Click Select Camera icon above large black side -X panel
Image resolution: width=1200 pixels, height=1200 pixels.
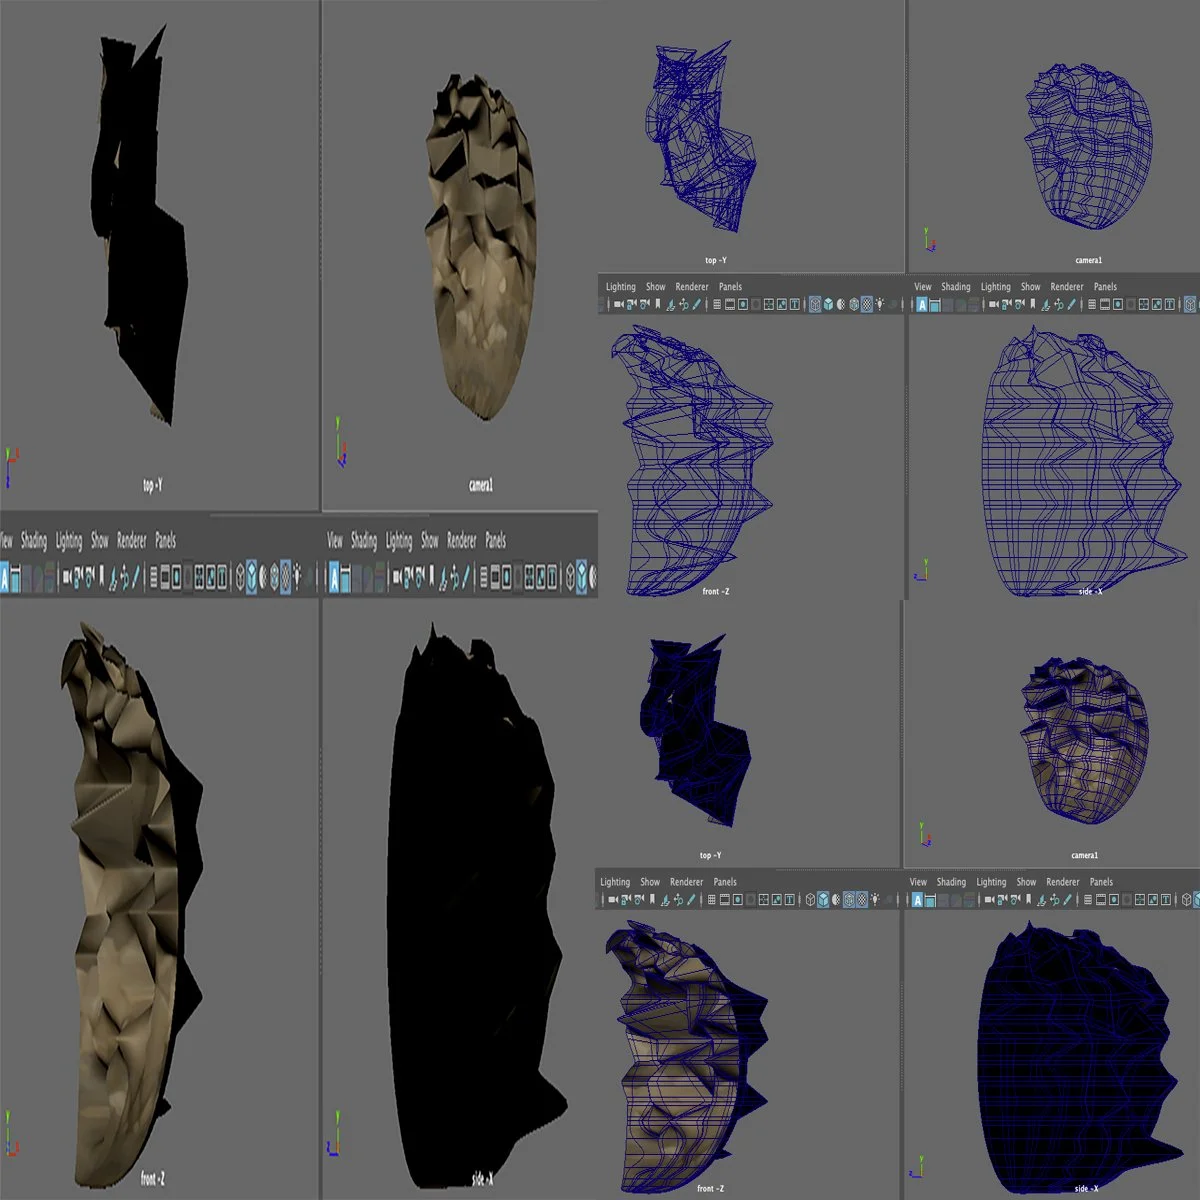[396, 577]
